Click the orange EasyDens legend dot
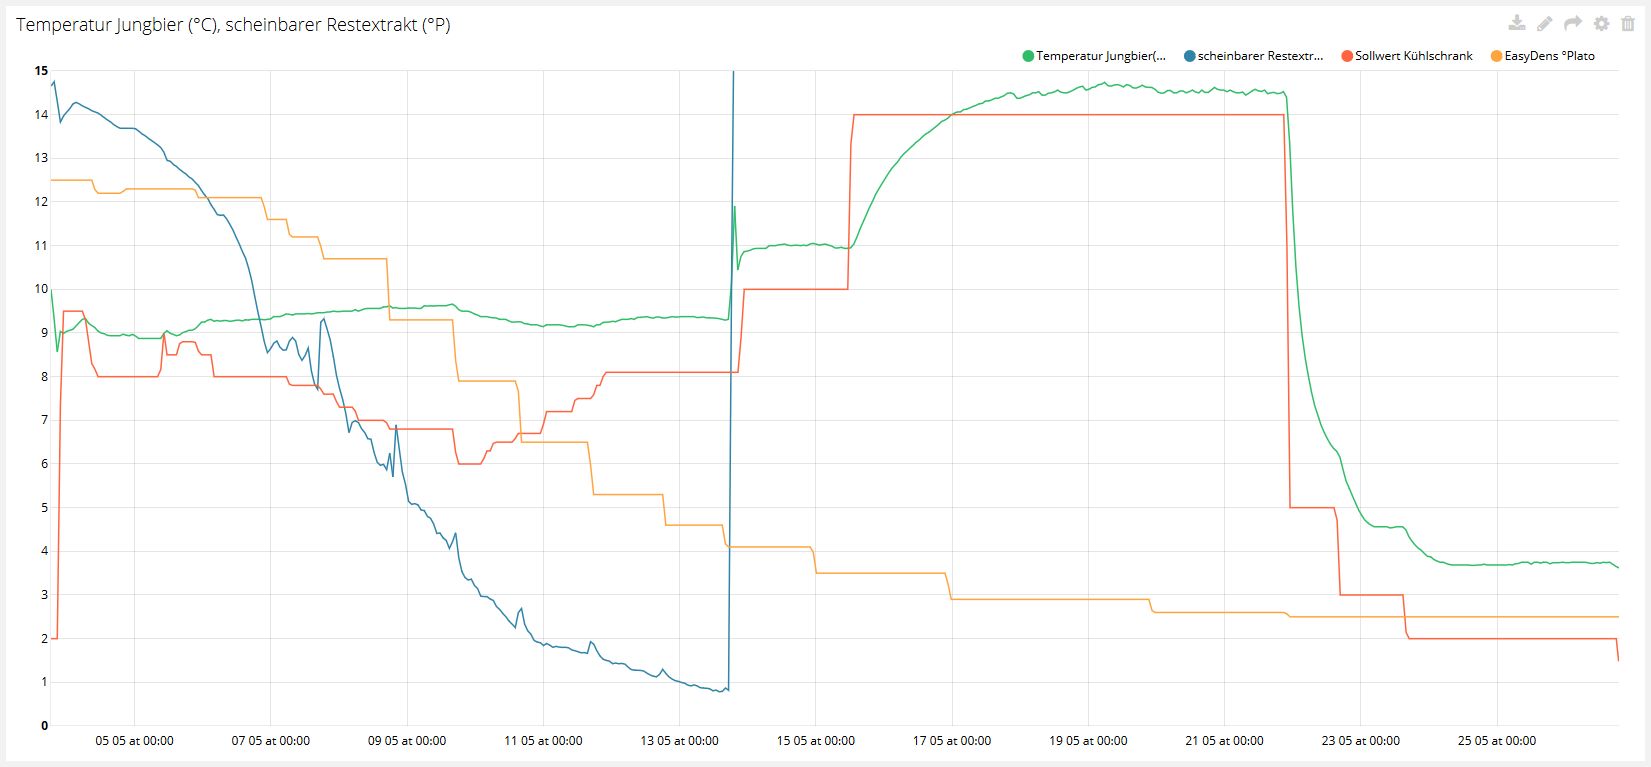 1497,56
